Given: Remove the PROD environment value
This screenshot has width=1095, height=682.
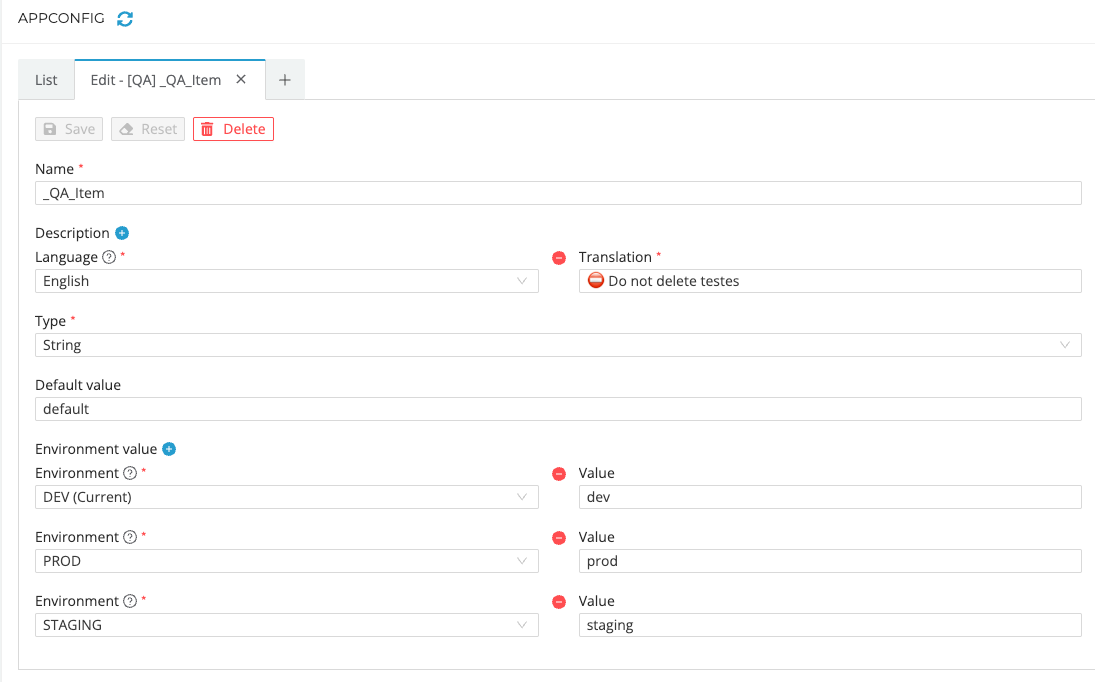Looking at the screenshot, I should coord(558,537).
